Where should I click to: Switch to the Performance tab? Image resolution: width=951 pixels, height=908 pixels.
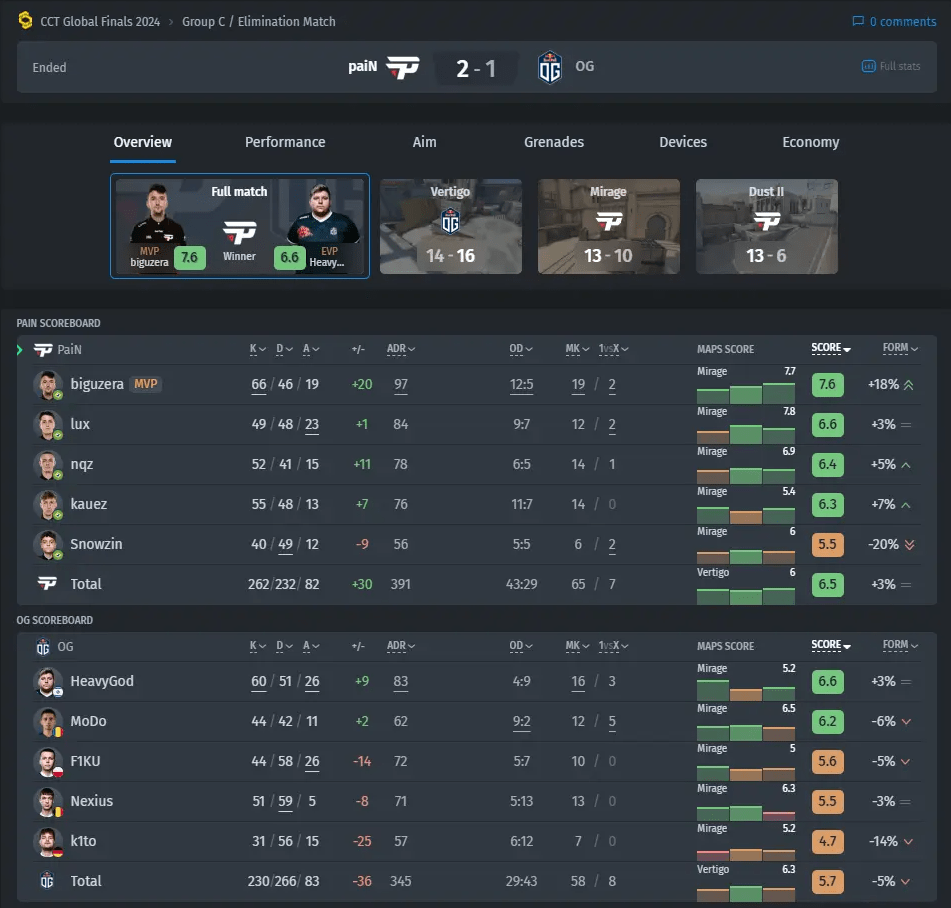click(x=285, y=142)
